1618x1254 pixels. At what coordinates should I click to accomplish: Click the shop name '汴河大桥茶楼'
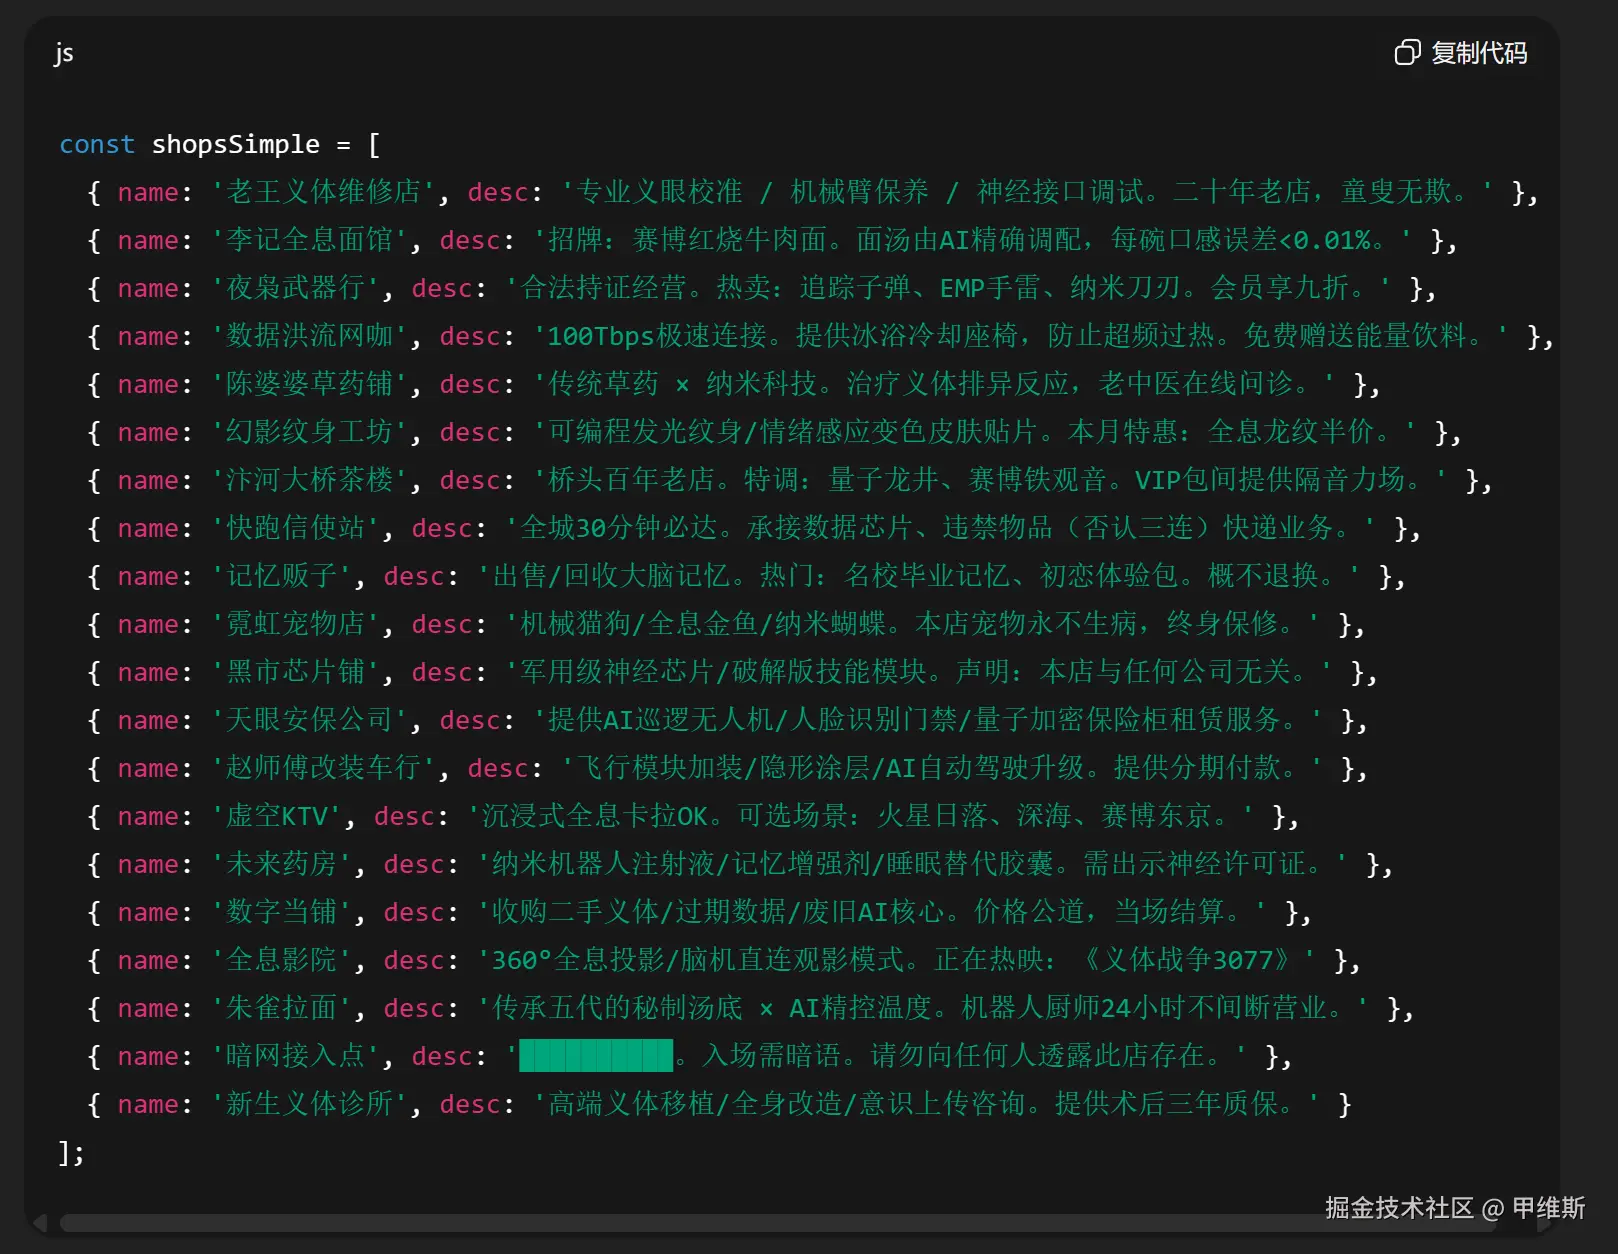tap(310, 480)
